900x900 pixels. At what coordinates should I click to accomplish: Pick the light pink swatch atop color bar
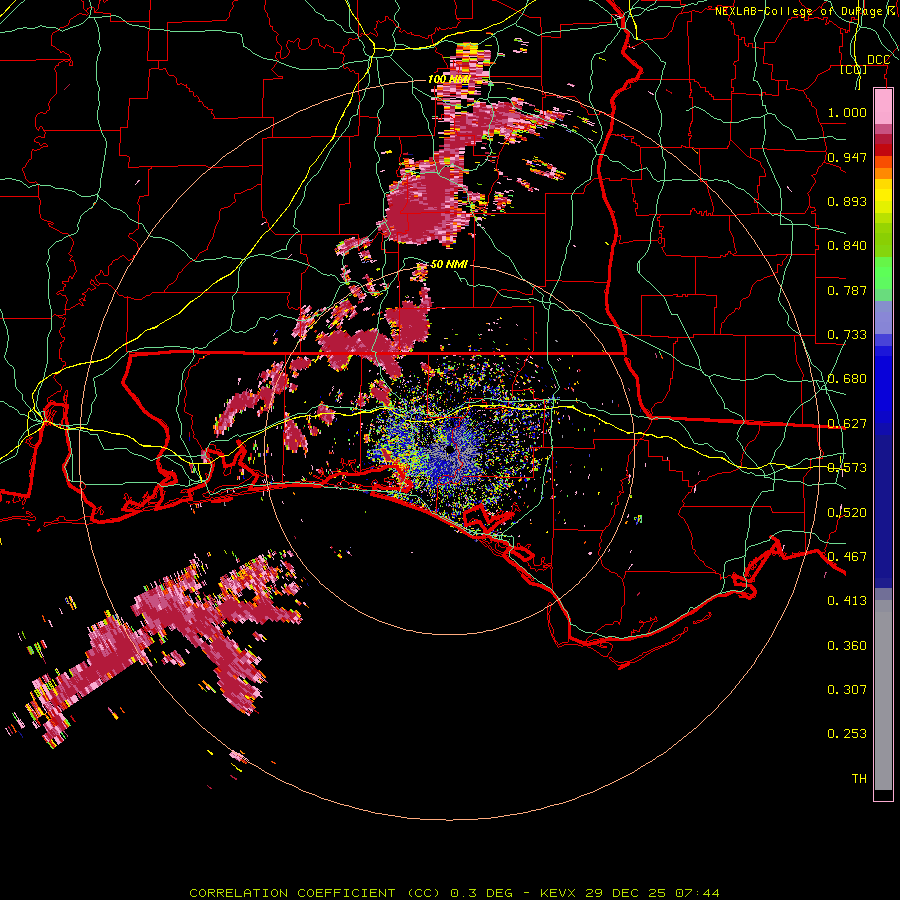(x=883, y=107)
